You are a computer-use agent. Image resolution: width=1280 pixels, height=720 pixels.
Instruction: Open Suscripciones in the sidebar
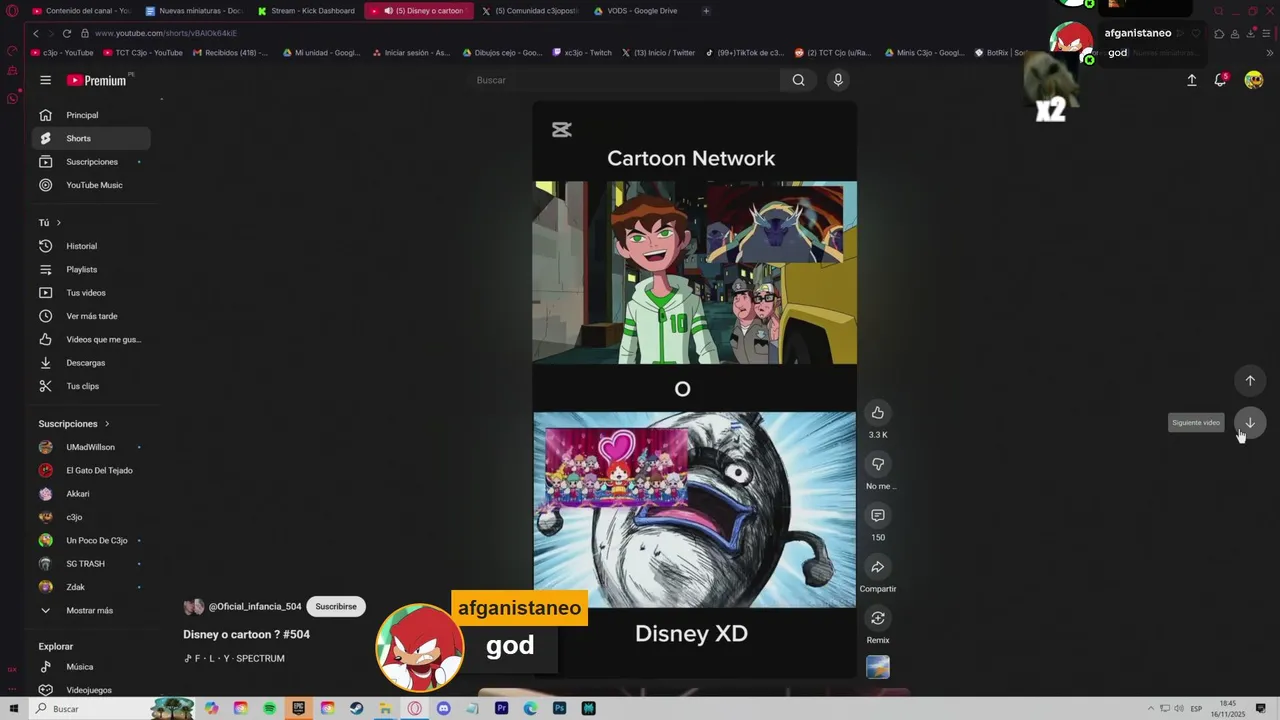(91, 162)
